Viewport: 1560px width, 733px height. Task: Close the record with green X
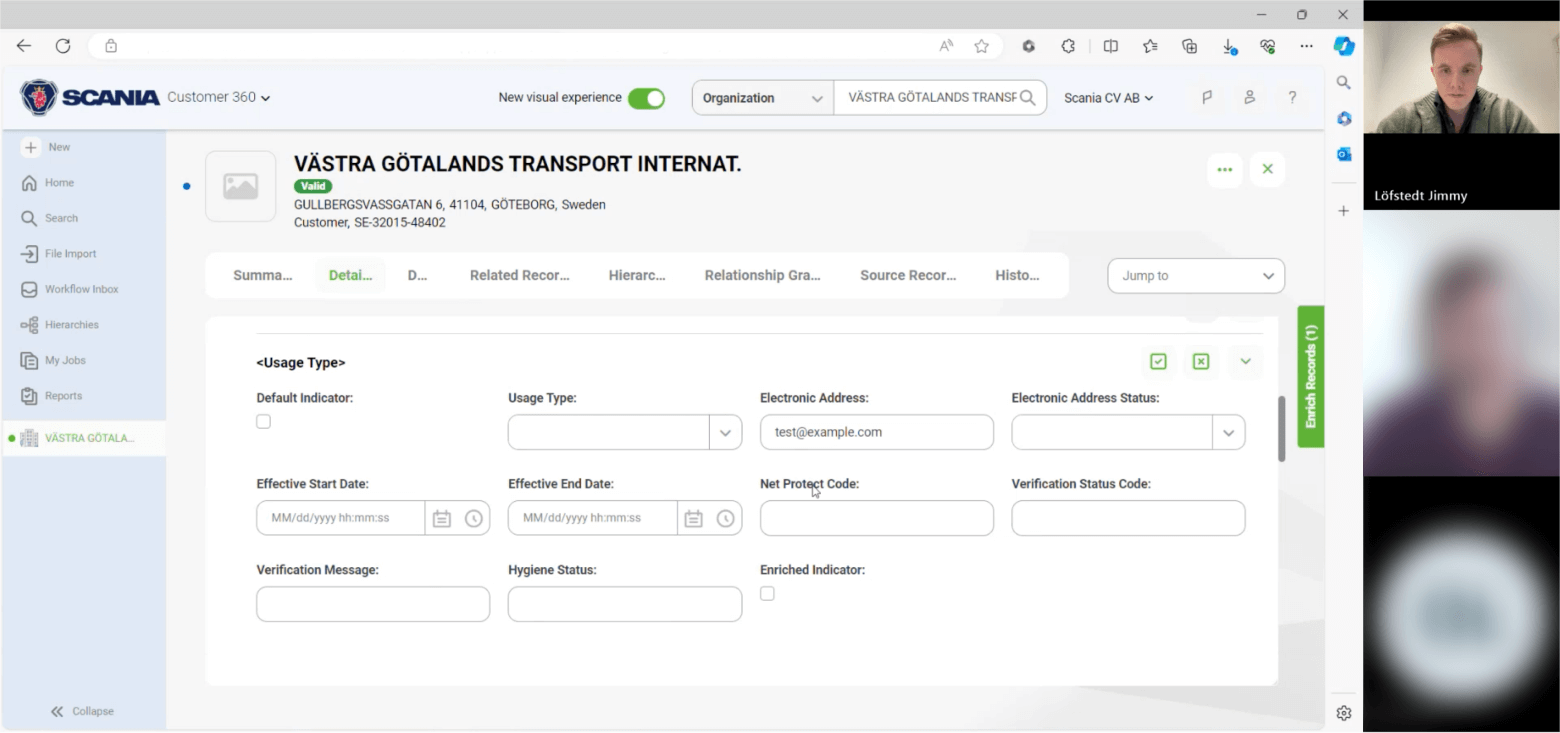1267,169
